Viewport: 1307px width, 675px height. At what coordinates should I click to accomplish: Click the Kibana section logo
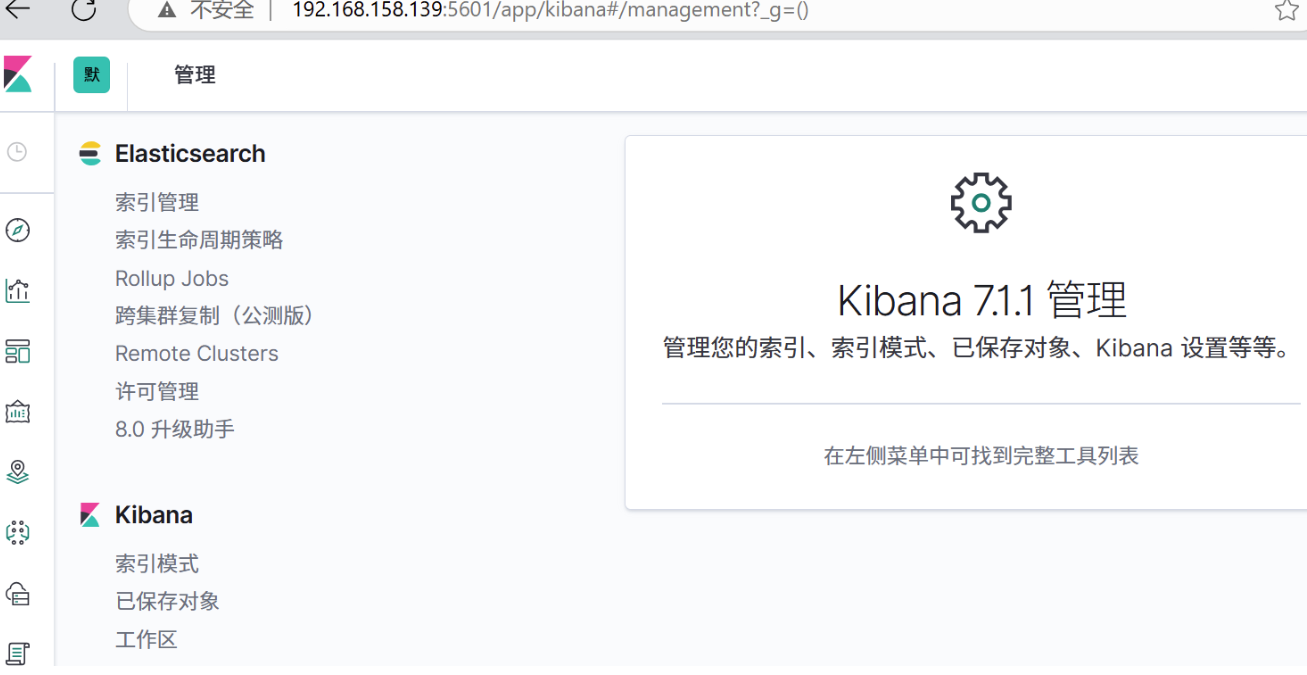(90, 515)
